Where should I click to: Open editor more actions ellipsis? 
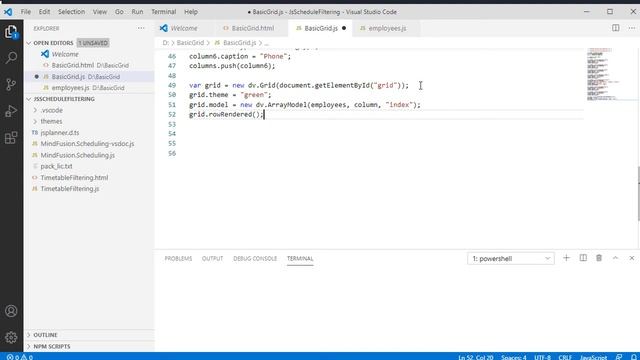click(x=632, y=28)
